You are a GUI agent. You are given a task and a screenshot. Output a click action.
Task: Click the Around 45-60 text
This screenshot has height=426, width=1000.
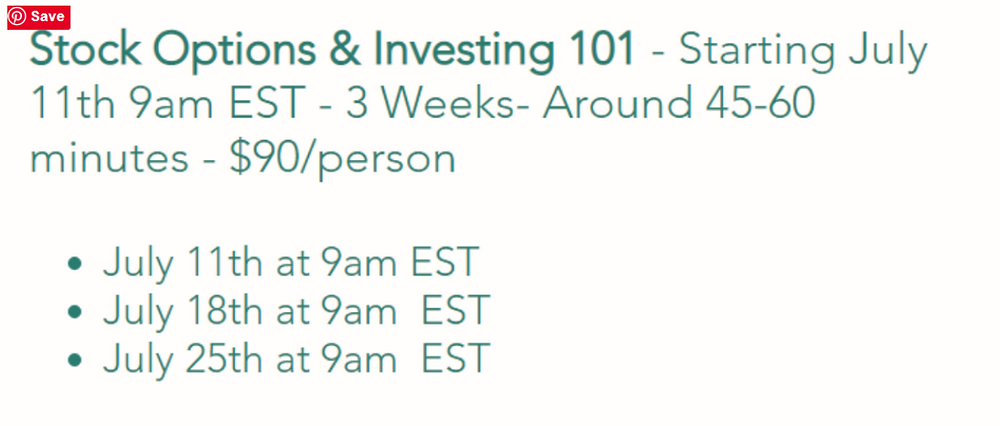click(x=679, y=103)
